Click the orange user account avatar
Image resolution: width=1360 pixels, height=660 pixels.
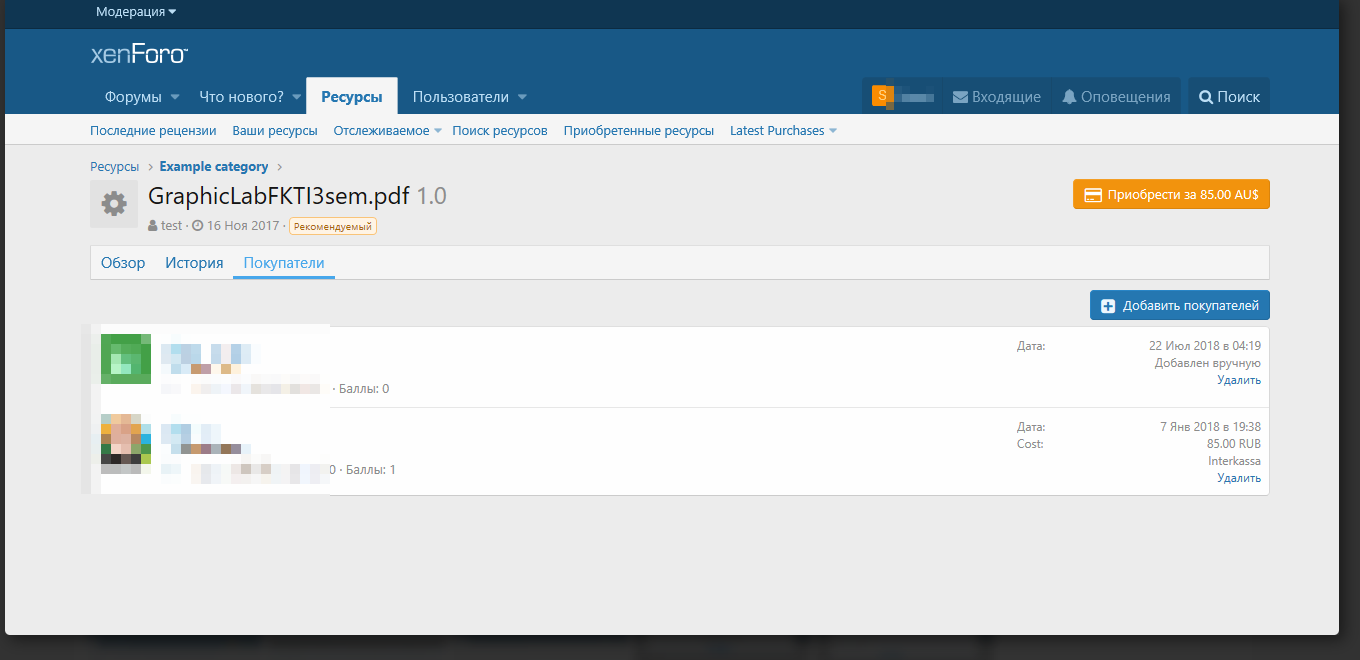[x=881, y=96]
